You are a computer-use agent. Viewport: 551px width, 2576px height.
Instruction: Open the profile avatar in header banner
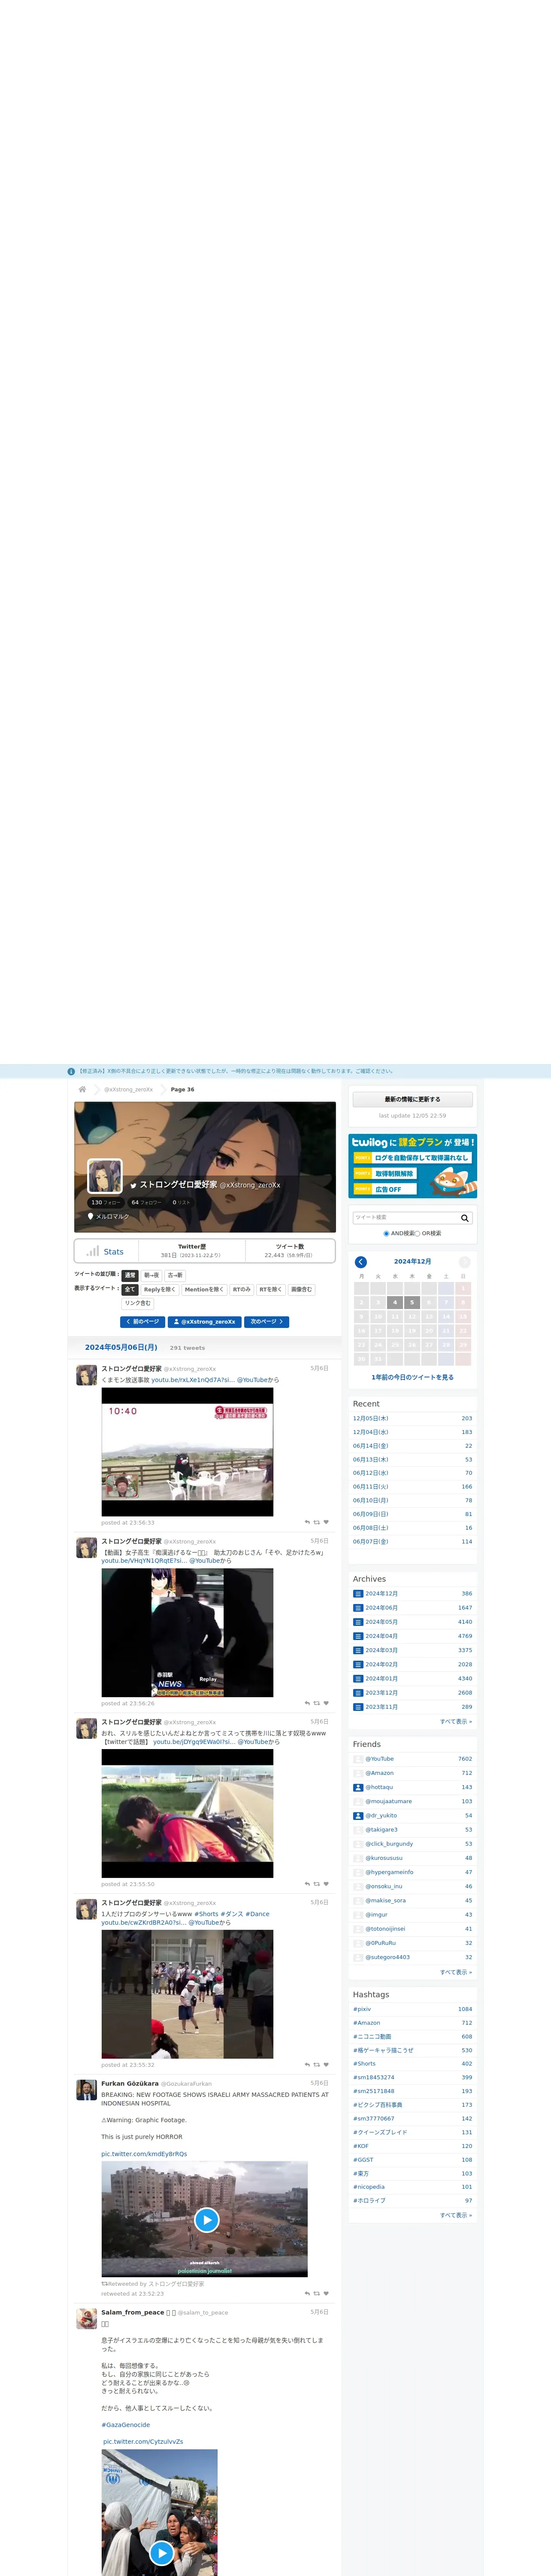(x=105, y=1176)
